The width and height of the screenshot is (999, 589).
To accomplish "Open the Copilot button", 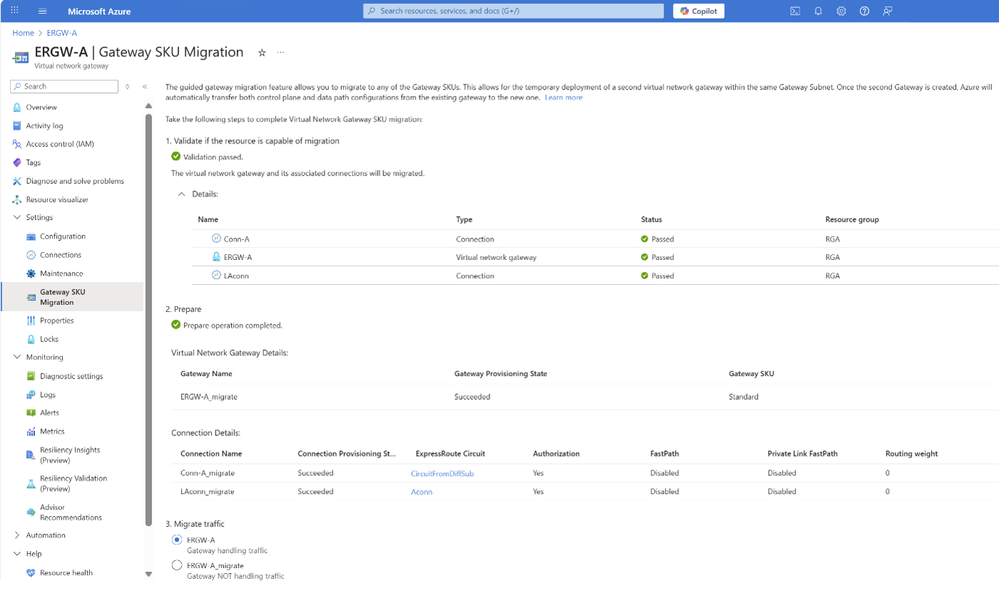I will click(x=698, y=11).
